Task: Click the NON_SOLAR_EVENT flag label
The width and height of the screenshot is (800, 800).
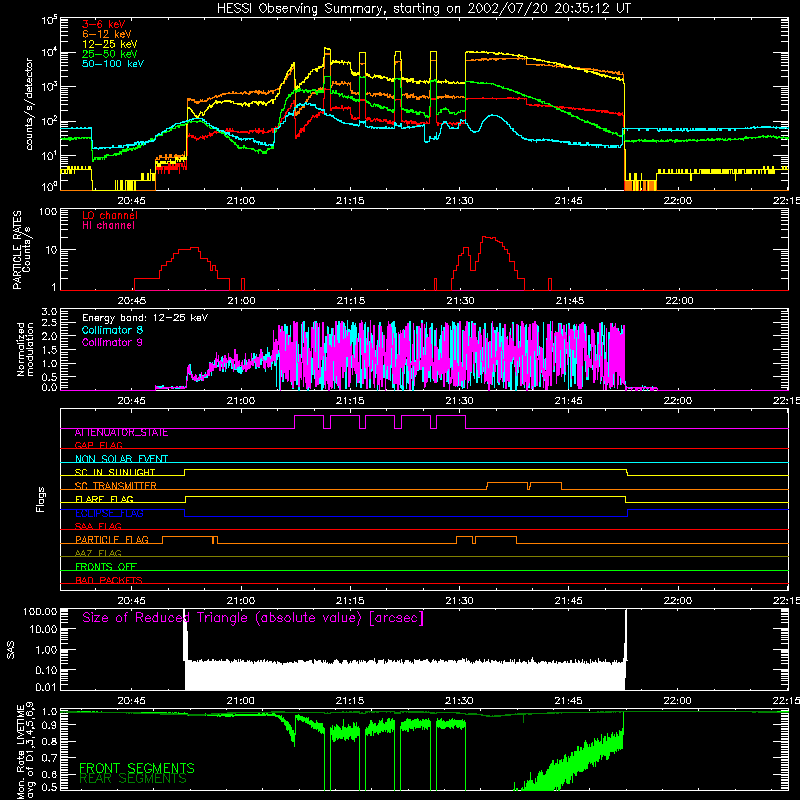Action: pos(121,459)
